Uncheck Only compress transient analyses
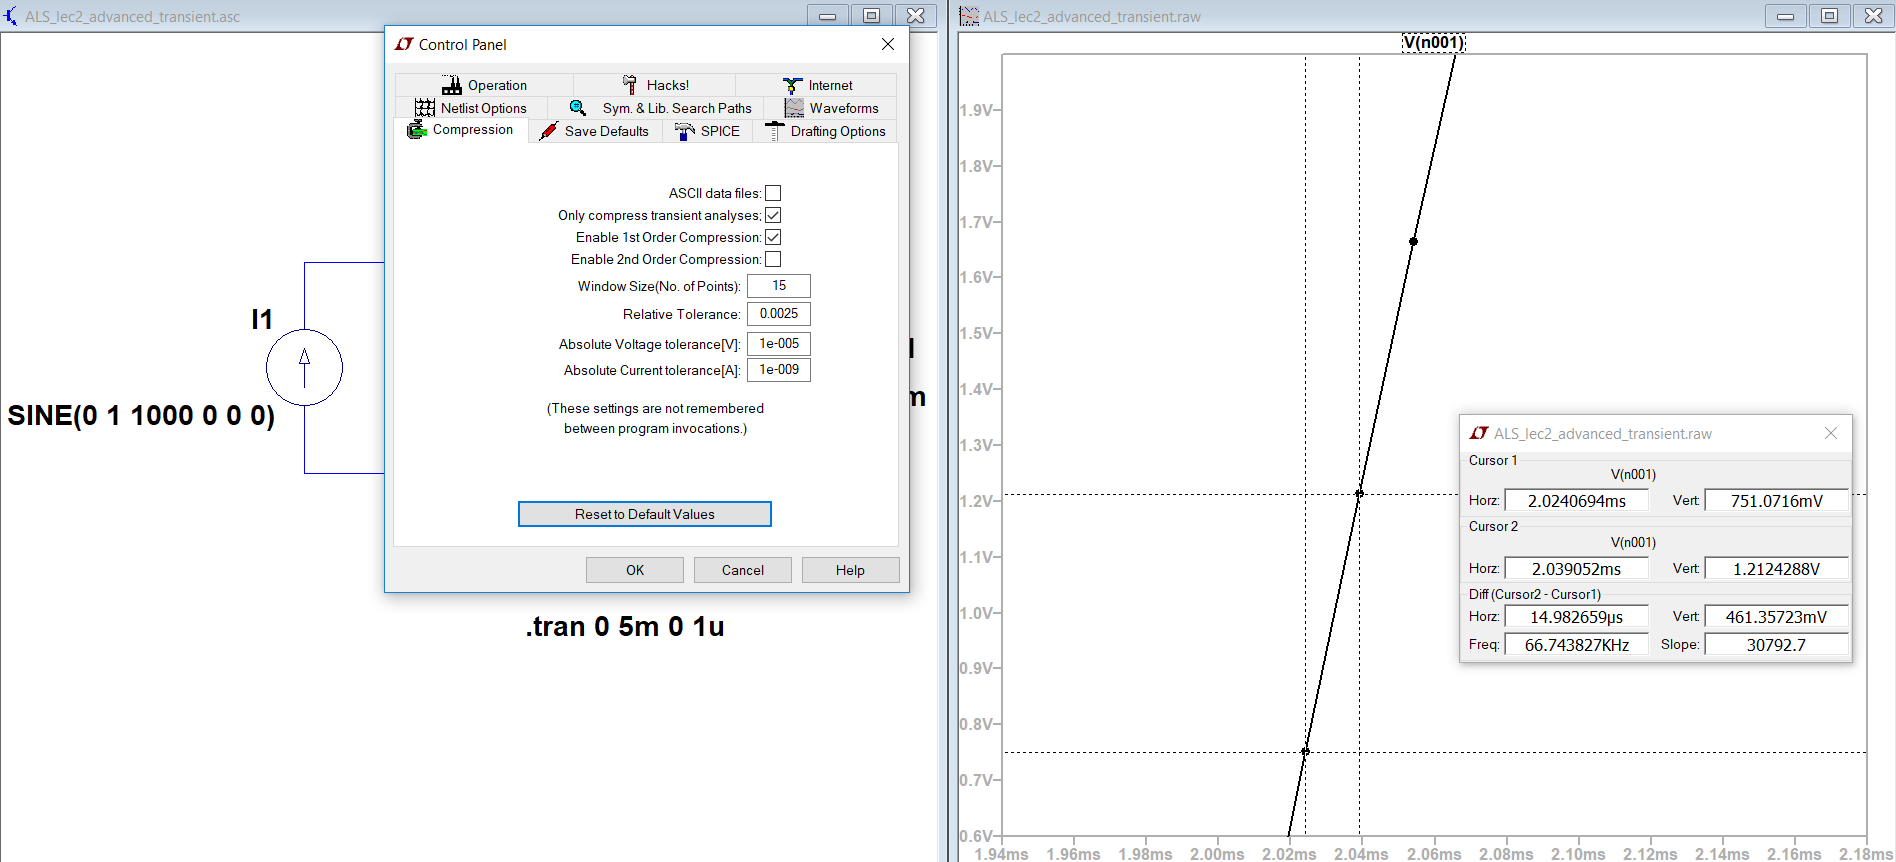Viewport: 1896px width, 862px height. 773,215
